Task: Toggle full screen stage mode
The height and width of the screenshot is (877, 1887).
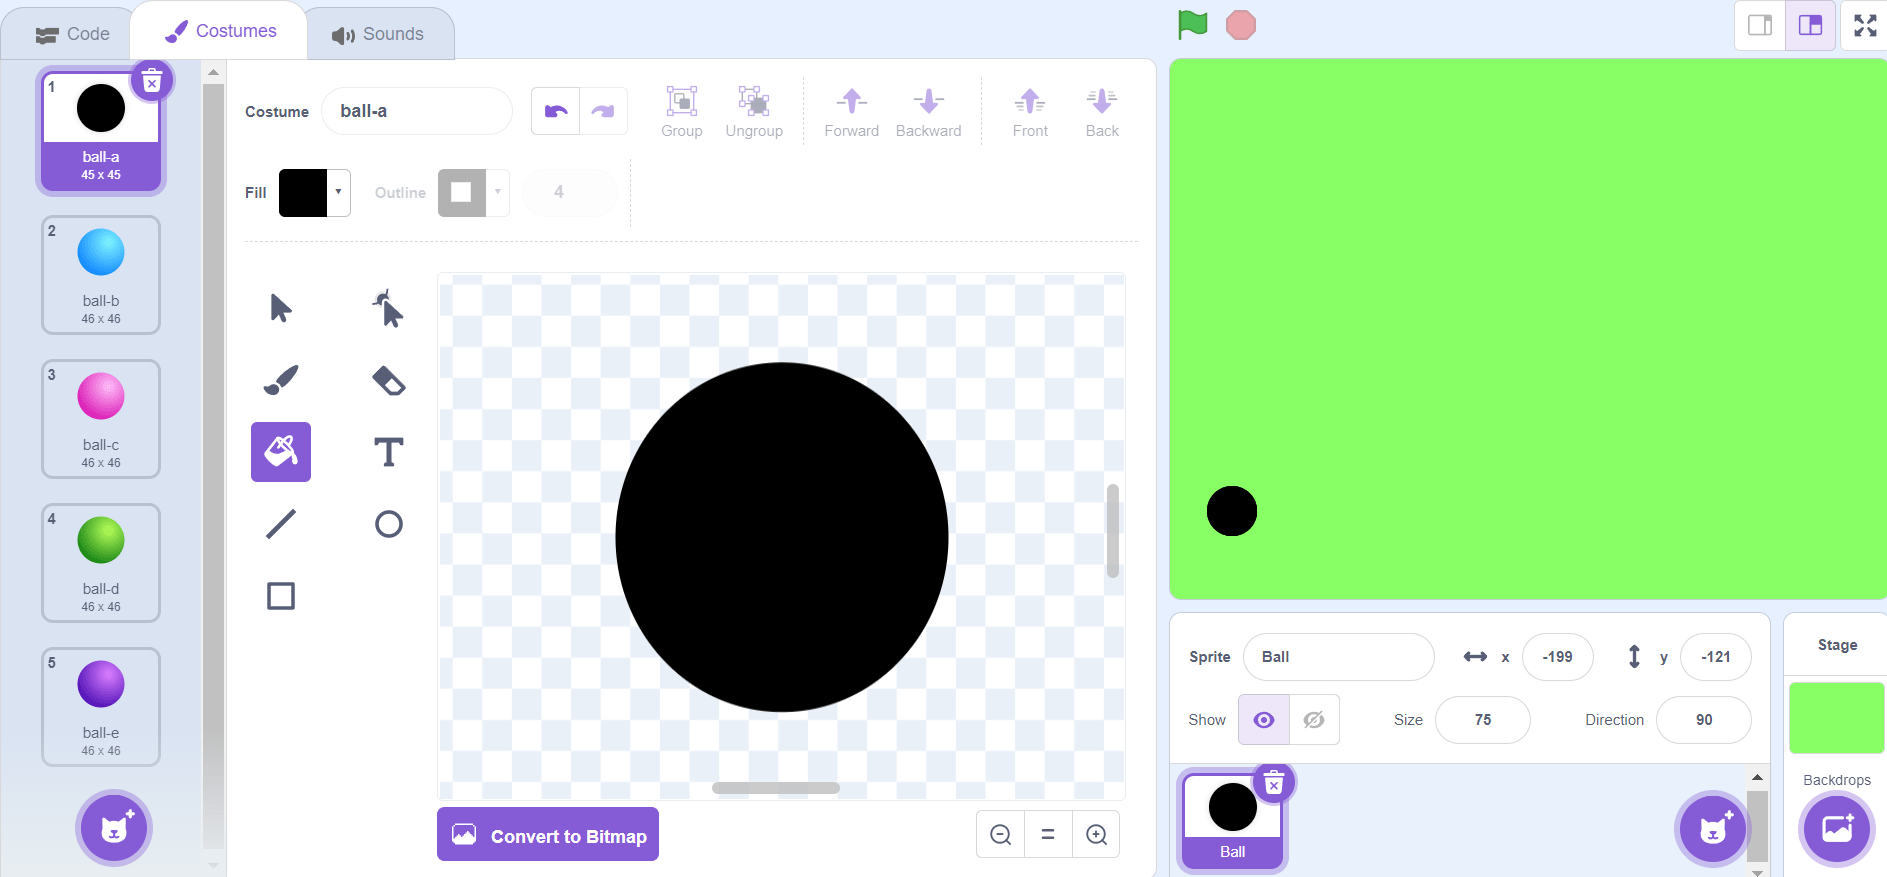Action: (x=1865, y=25)
